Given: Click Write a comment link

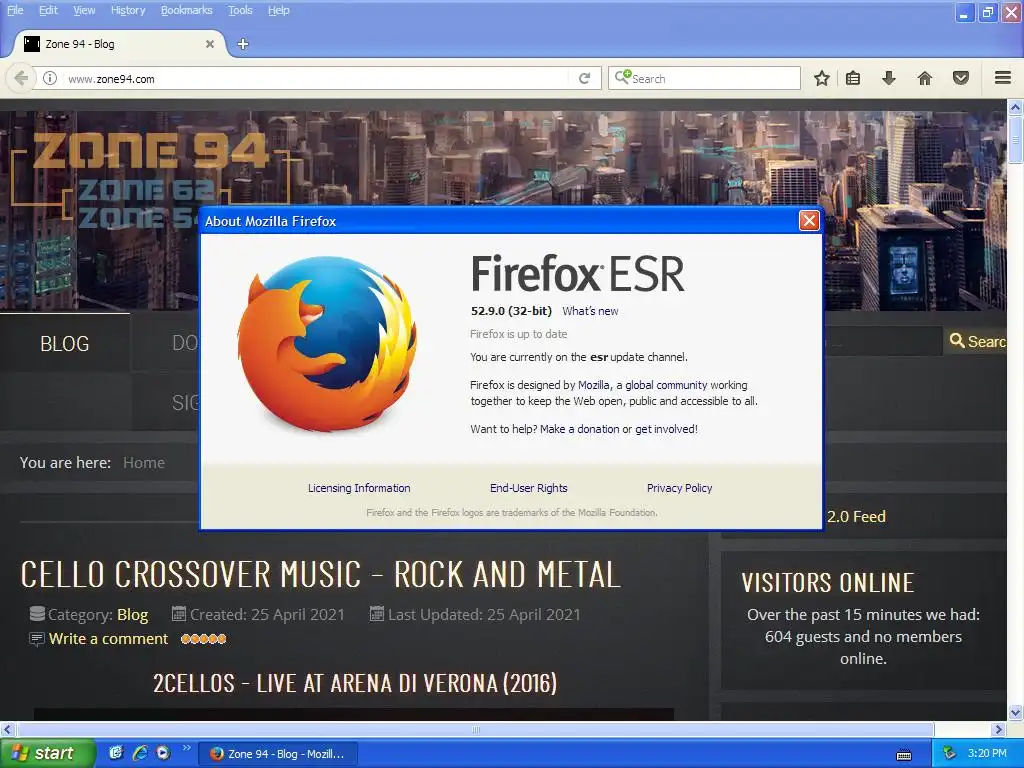Looking at the screenshot, I should pos(108,639).
